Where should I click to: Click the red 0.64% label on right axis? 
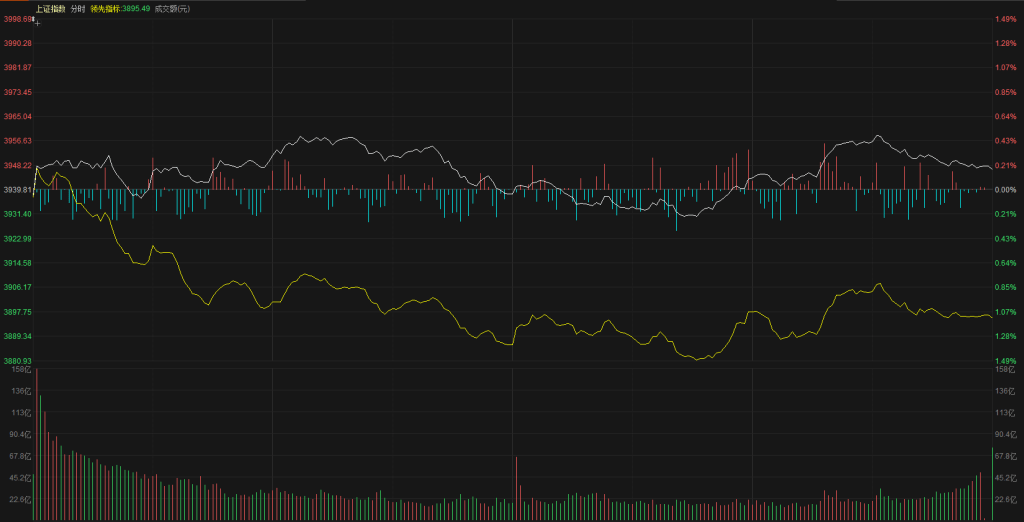click(1005, 116)
